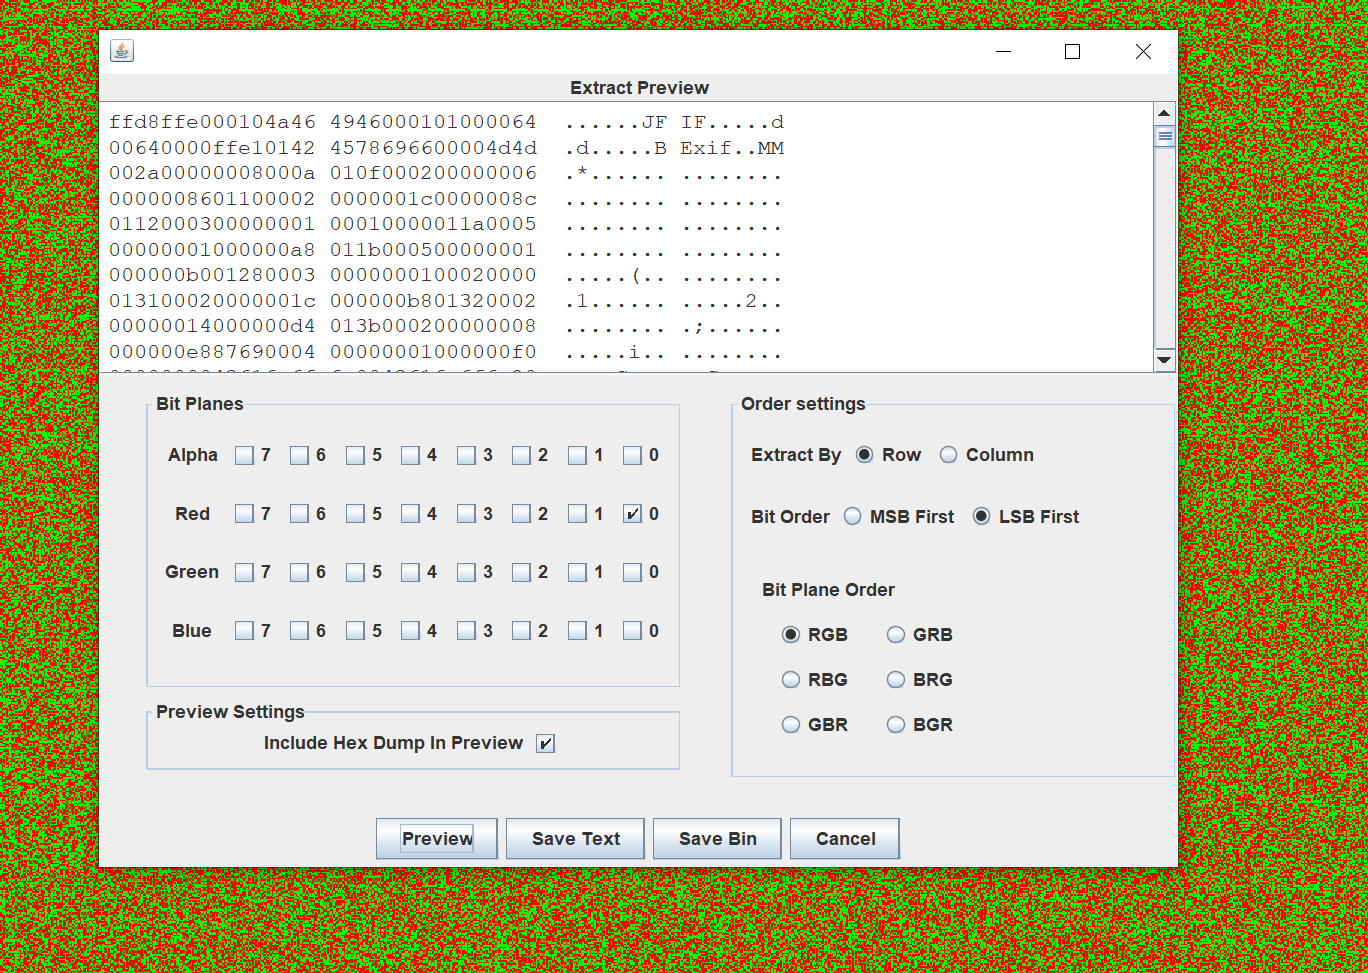Image resolution: width=1368 pixels, height=973 pixels.
Task: Select BRG bit plane order
Action: click(x=896, y=680)
